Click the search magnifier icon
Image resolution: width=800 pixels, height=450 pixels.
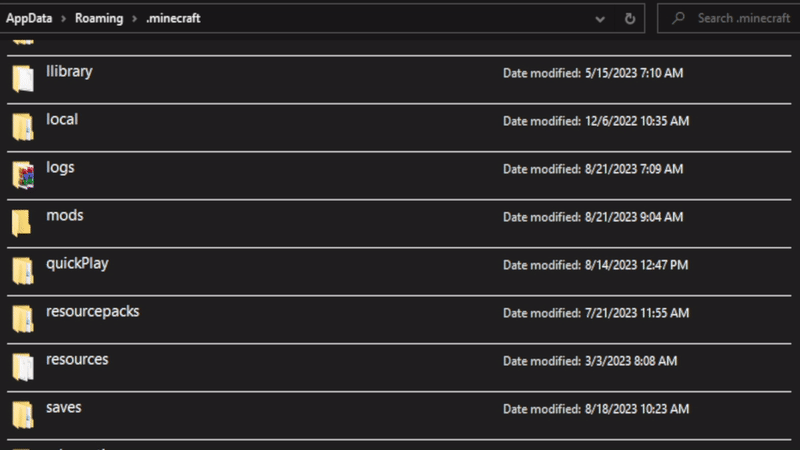pos(678,18)
